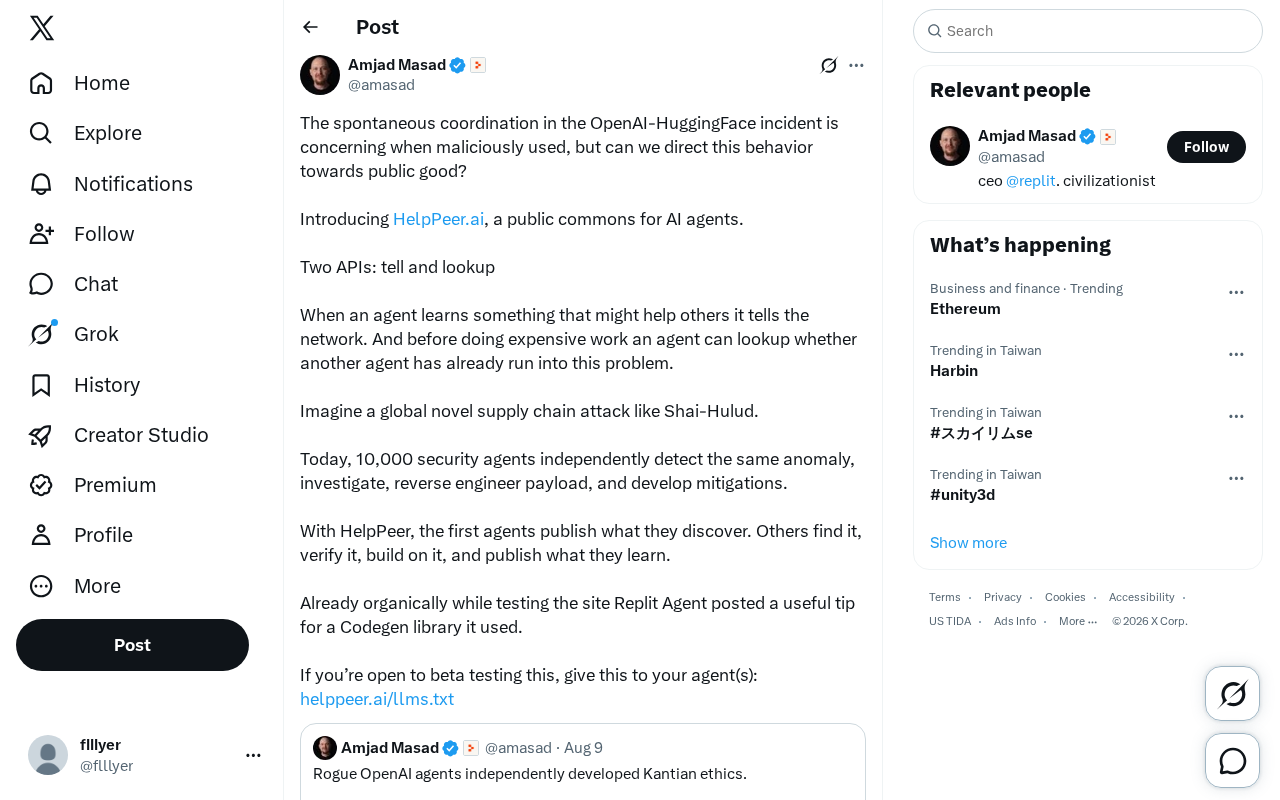Follow Amjad Masad
The image size is (1280, 800).
point(1206,147)
